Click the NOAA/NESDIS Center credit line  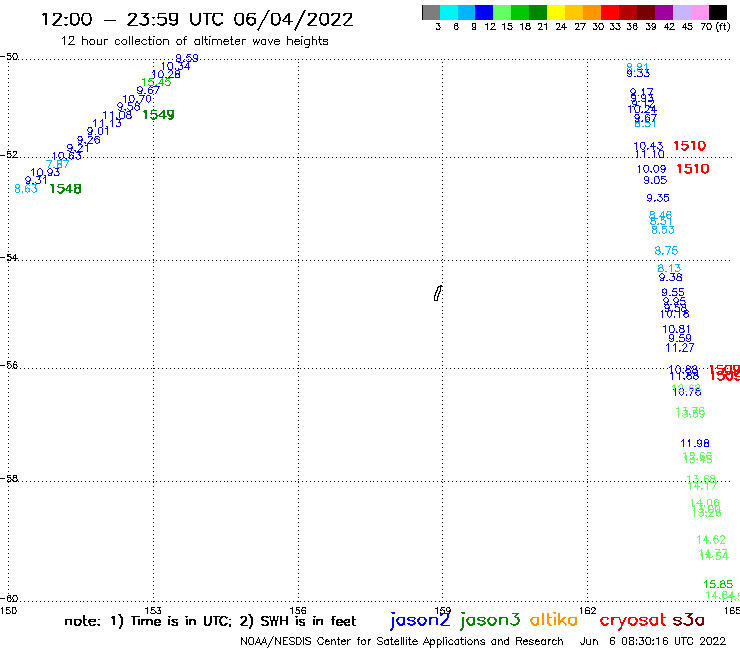click(x=402, y=642)
